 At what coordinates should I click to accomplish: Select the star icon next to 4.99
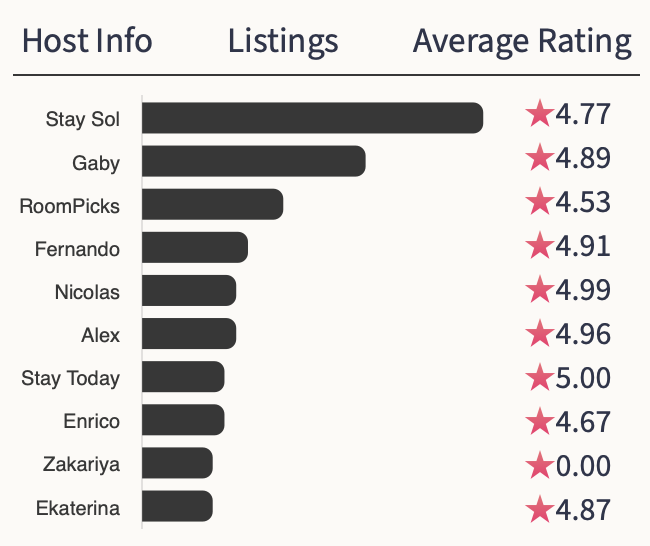(x=539, y=290)
